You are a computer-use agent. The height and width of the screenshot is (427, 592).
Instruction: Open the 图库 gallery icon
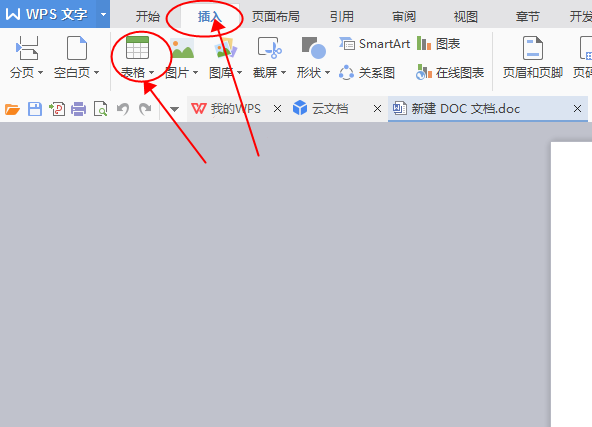tap(225, 48)
